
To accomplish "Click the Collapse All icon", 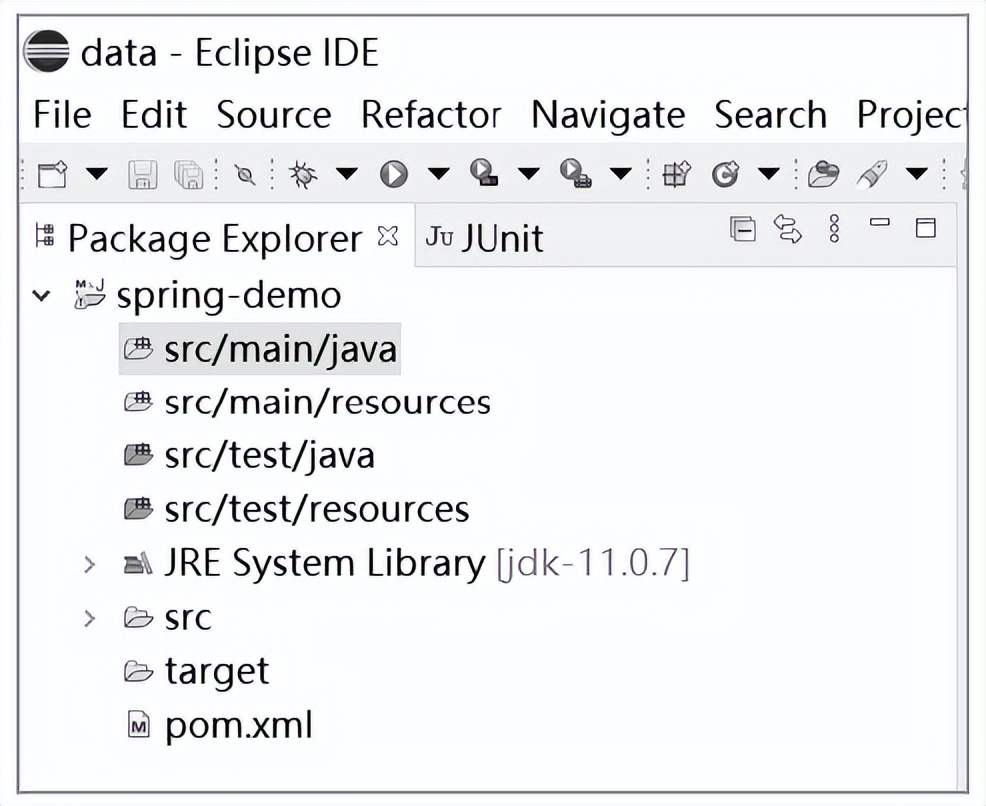I will [743, 229].
